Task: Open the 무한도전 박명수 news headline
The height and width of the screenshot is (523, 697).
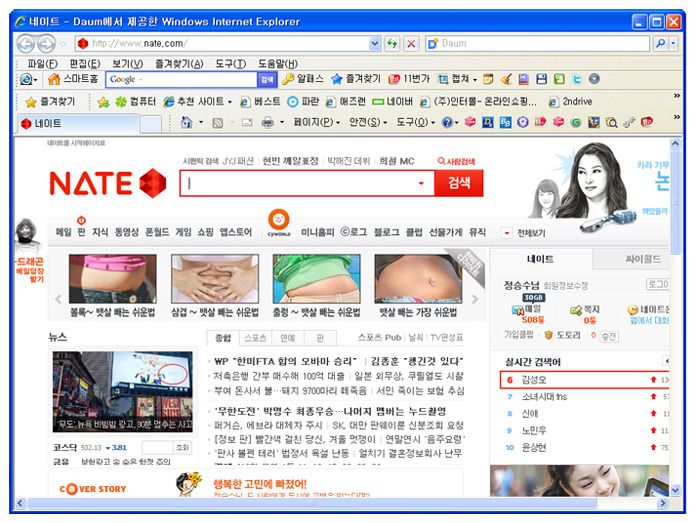Action: 330,411
